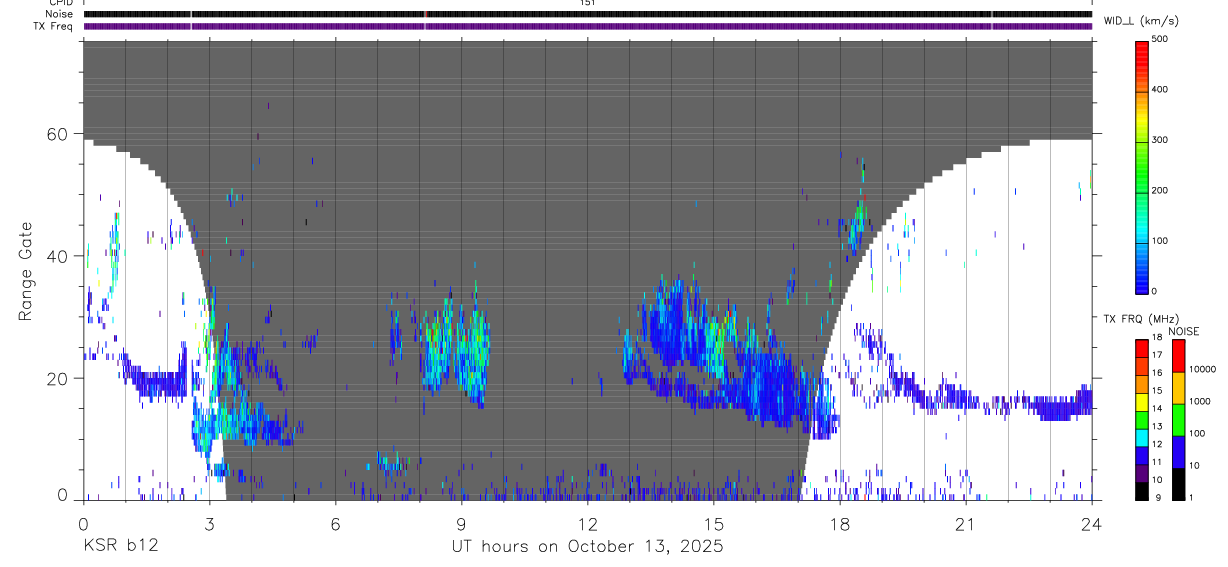Click the red 17-18 MHz segment of TX FRQ scale

coord(1141,348)
